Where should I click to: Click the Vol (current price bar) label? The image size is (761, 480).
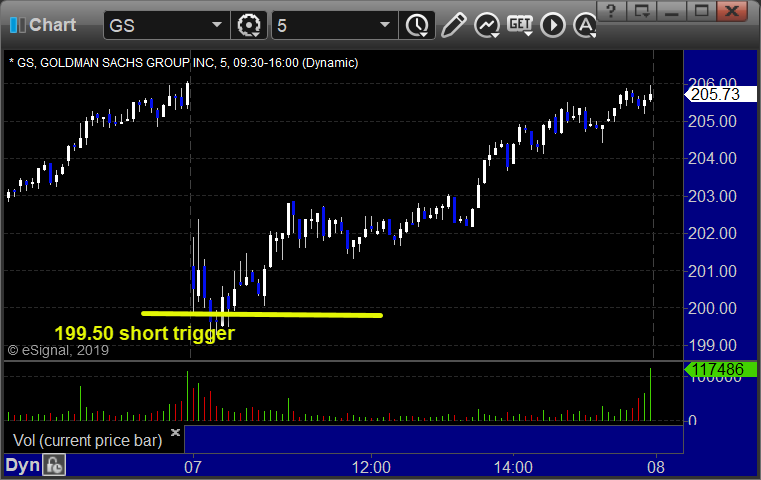(x=87, y=441)
